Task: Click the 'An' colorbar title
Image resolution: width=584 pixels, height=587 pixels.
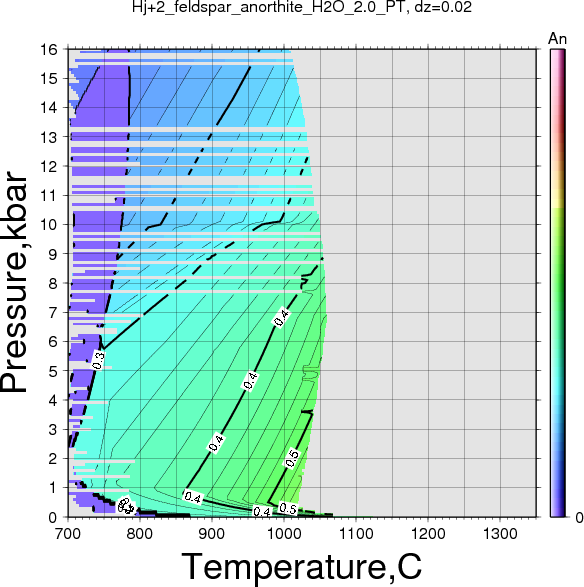Action: click(557, 39)
